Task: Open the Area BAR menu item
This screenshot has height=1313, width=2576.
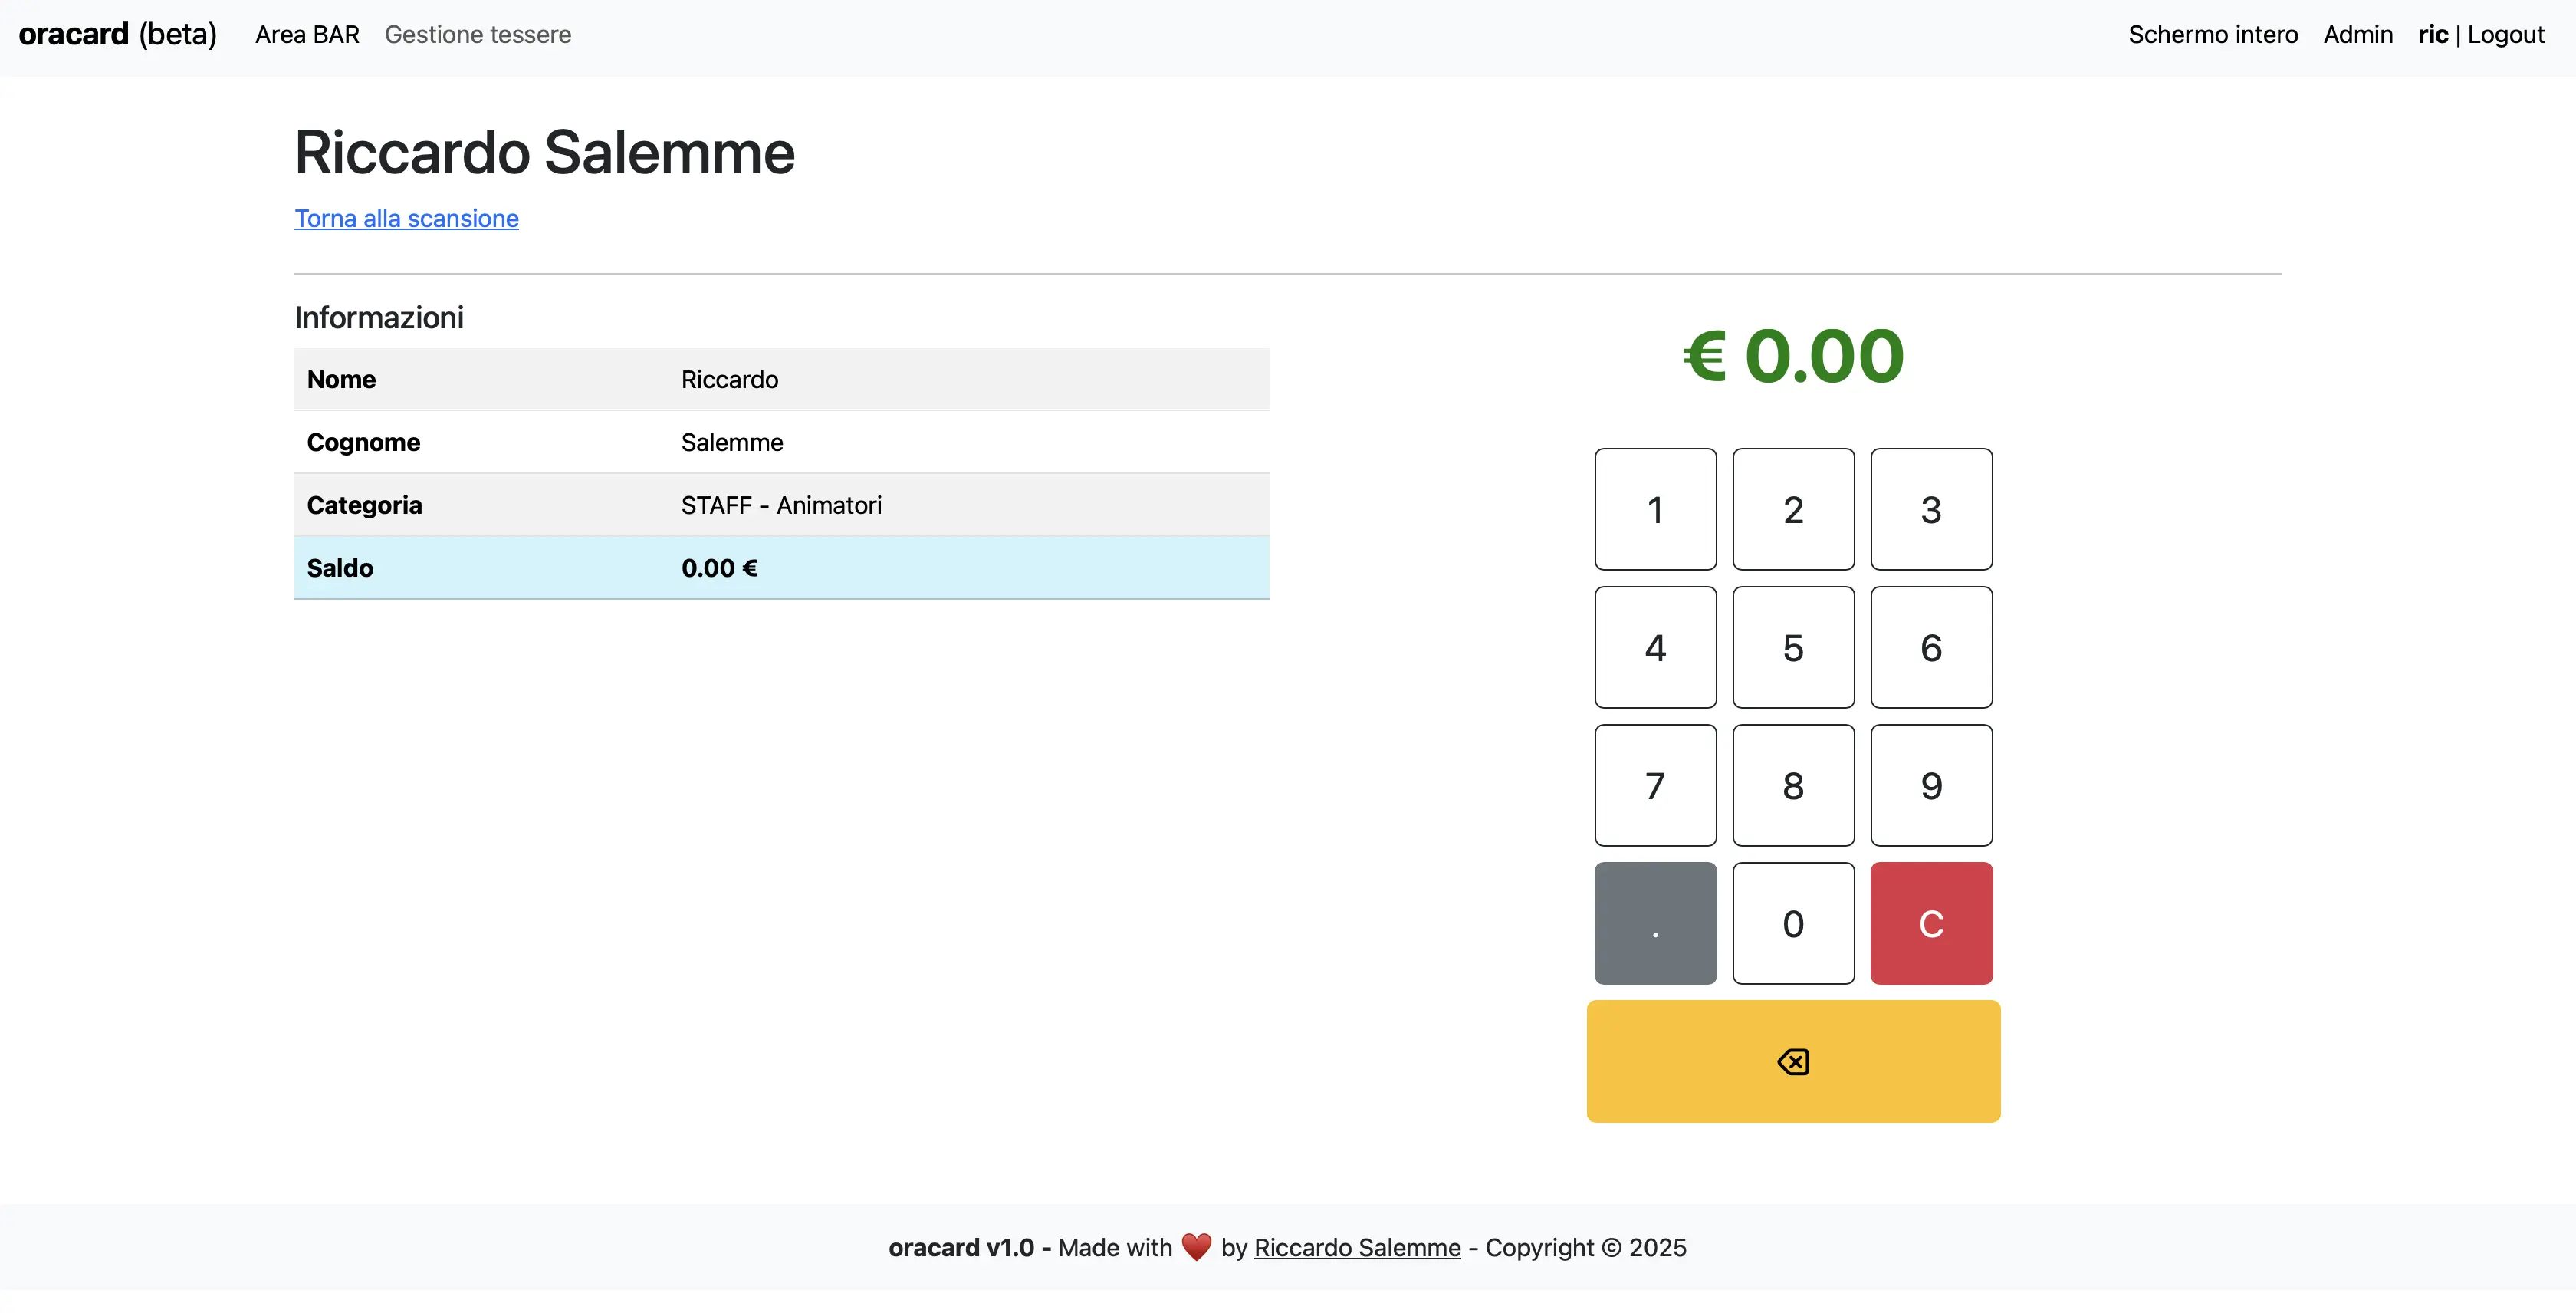Action: [x=307, y=35]
